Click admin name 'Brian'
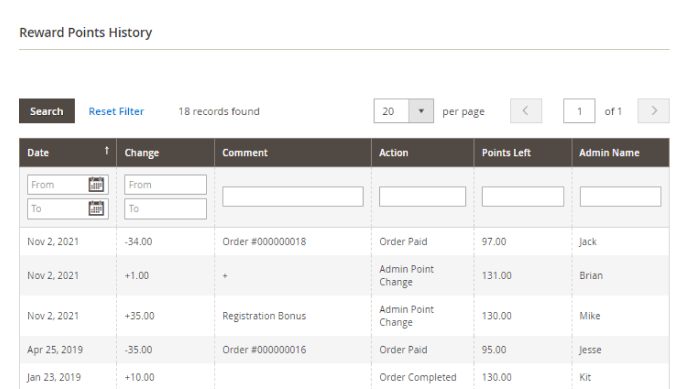 tap(591, 276)
